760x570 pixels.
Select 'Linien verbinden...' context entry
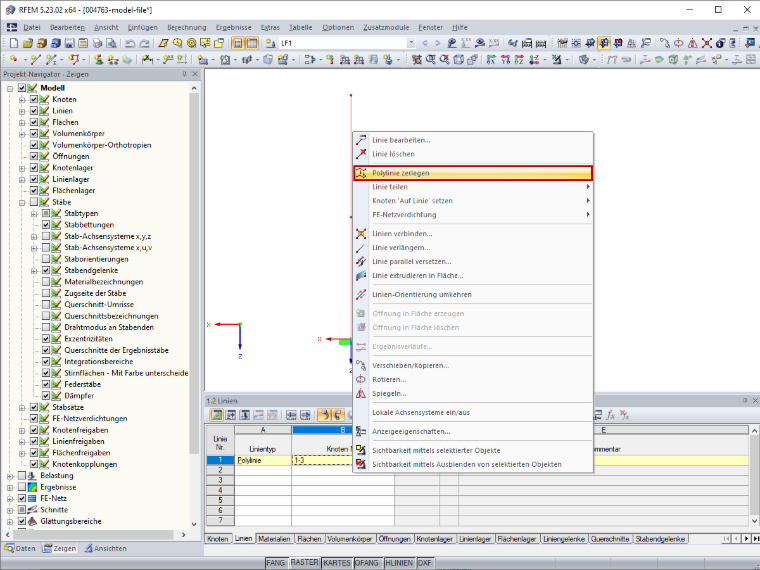(473, 234)
